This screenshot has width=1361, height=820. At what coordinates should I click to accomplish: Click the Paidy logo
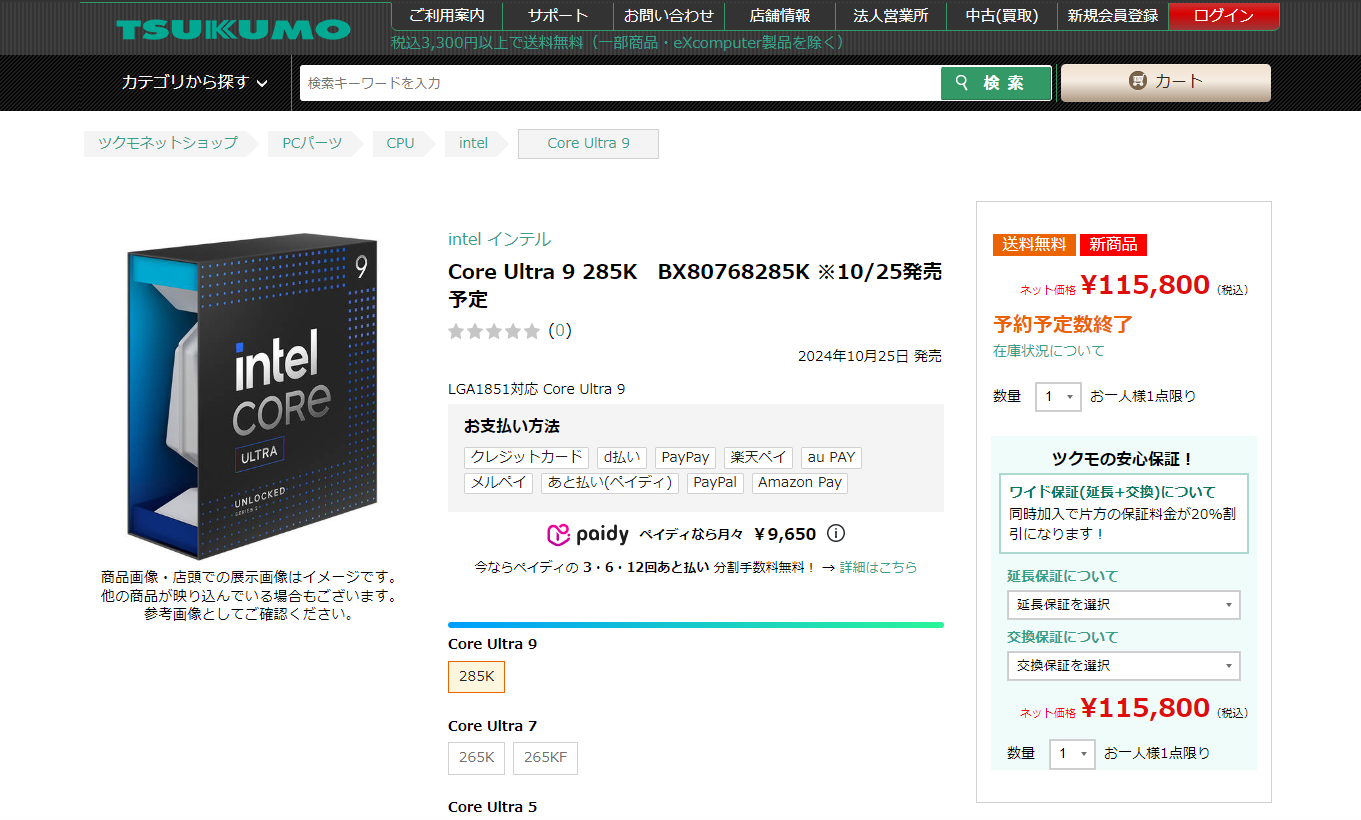click(x=588, y=534)
